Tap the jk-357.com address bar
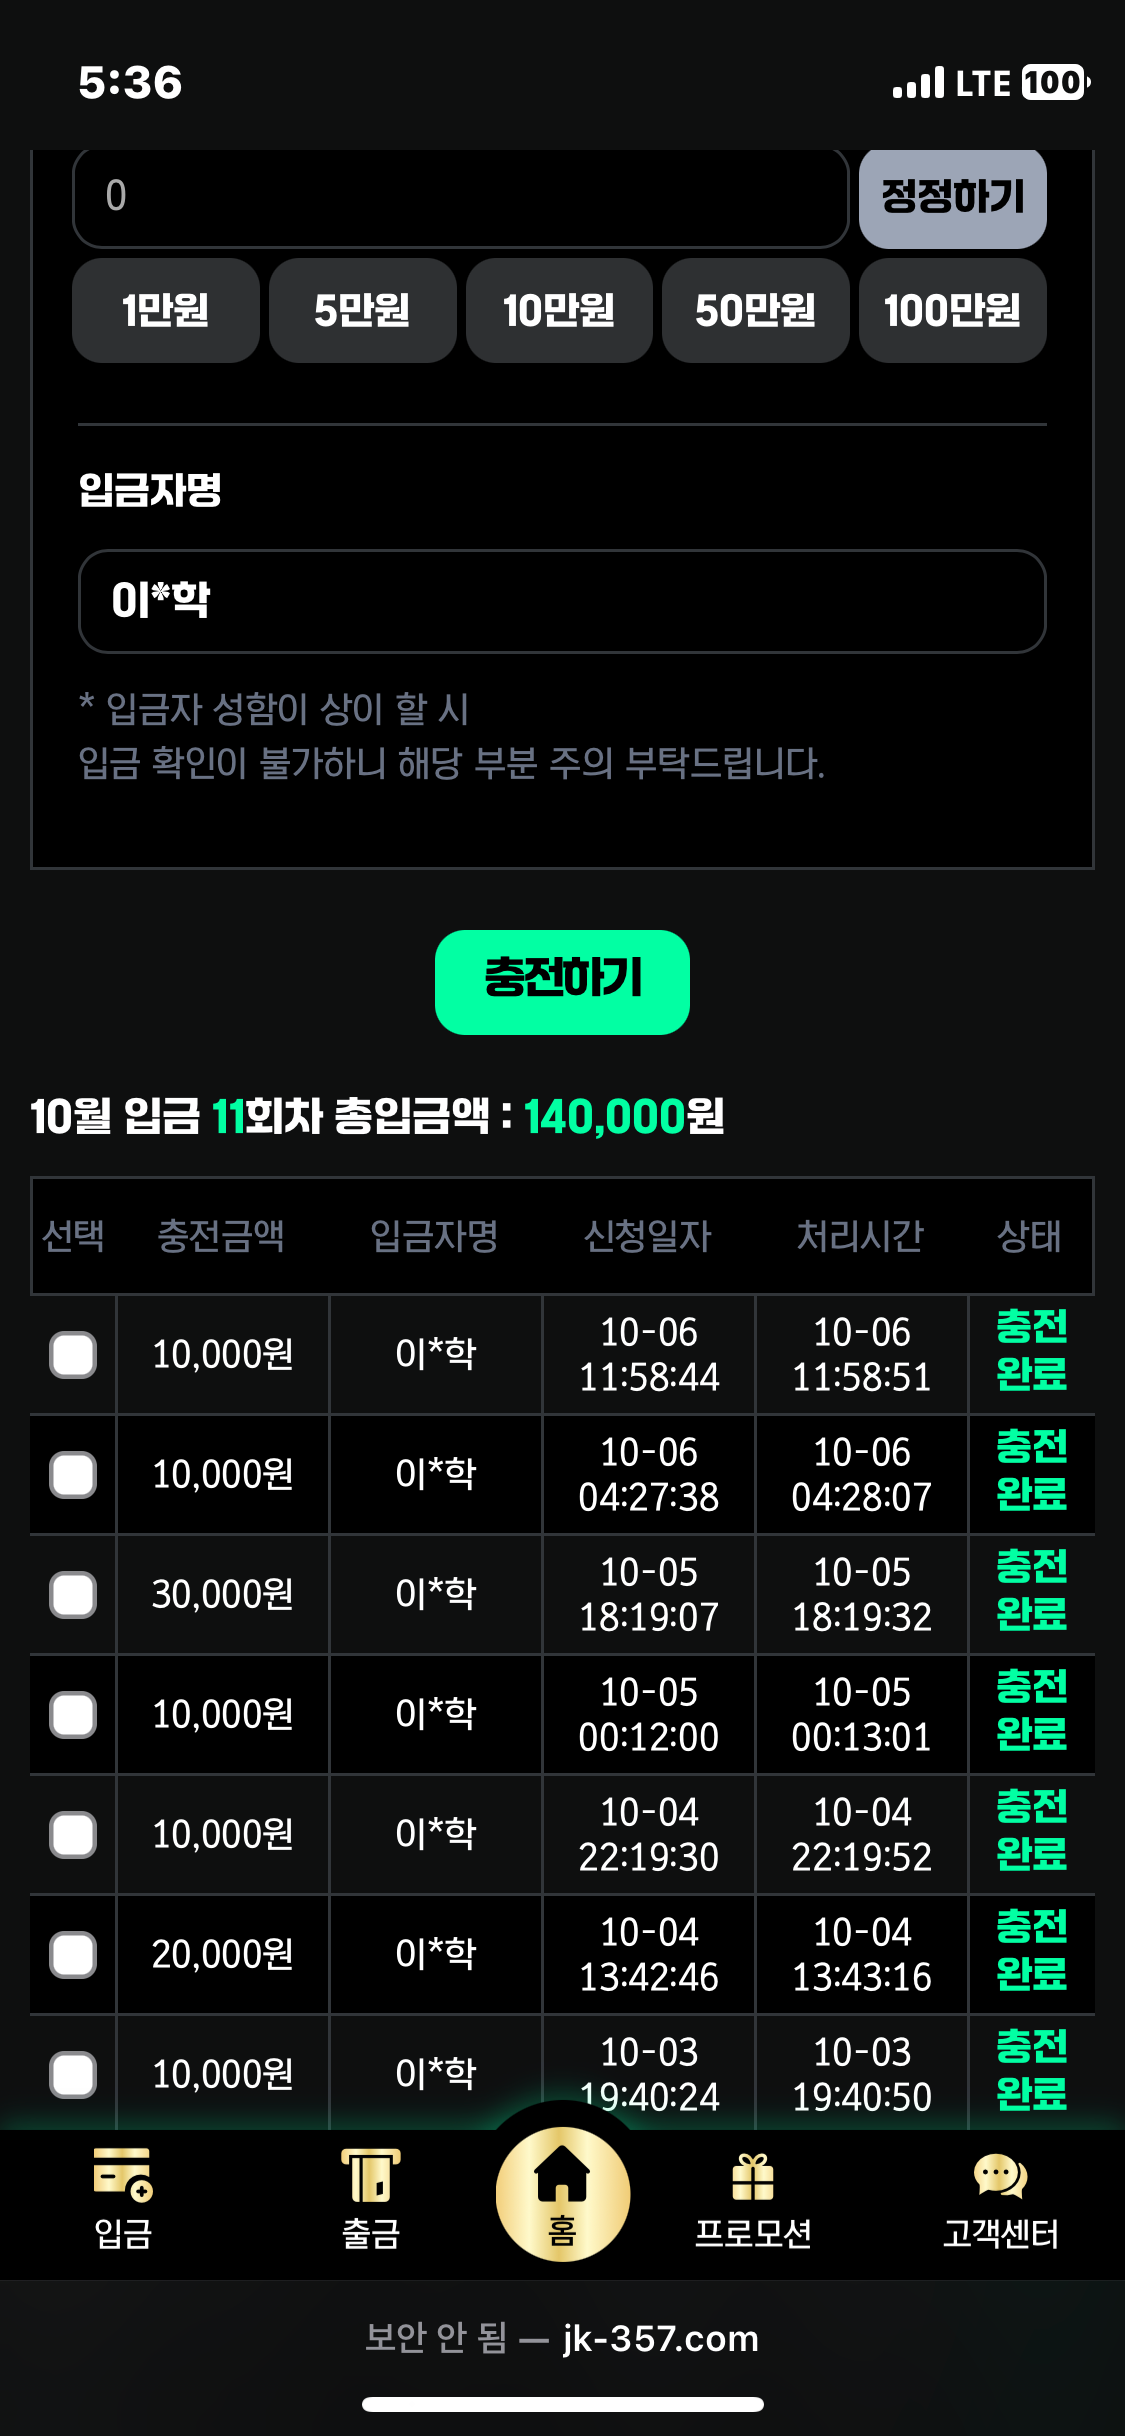 coord(562,2338)
